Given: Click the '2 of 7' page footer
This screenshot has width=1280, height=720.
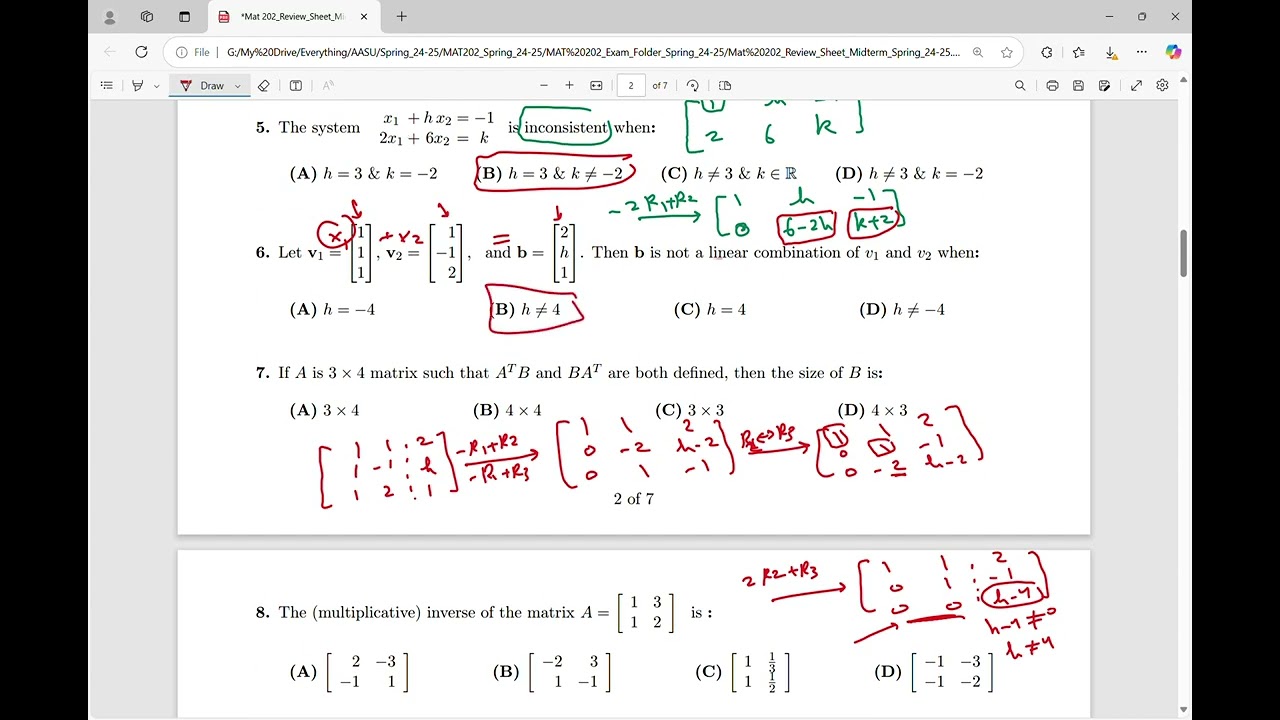Looking at the screenshot, I should pyautogui.click(x=634, y=498).
